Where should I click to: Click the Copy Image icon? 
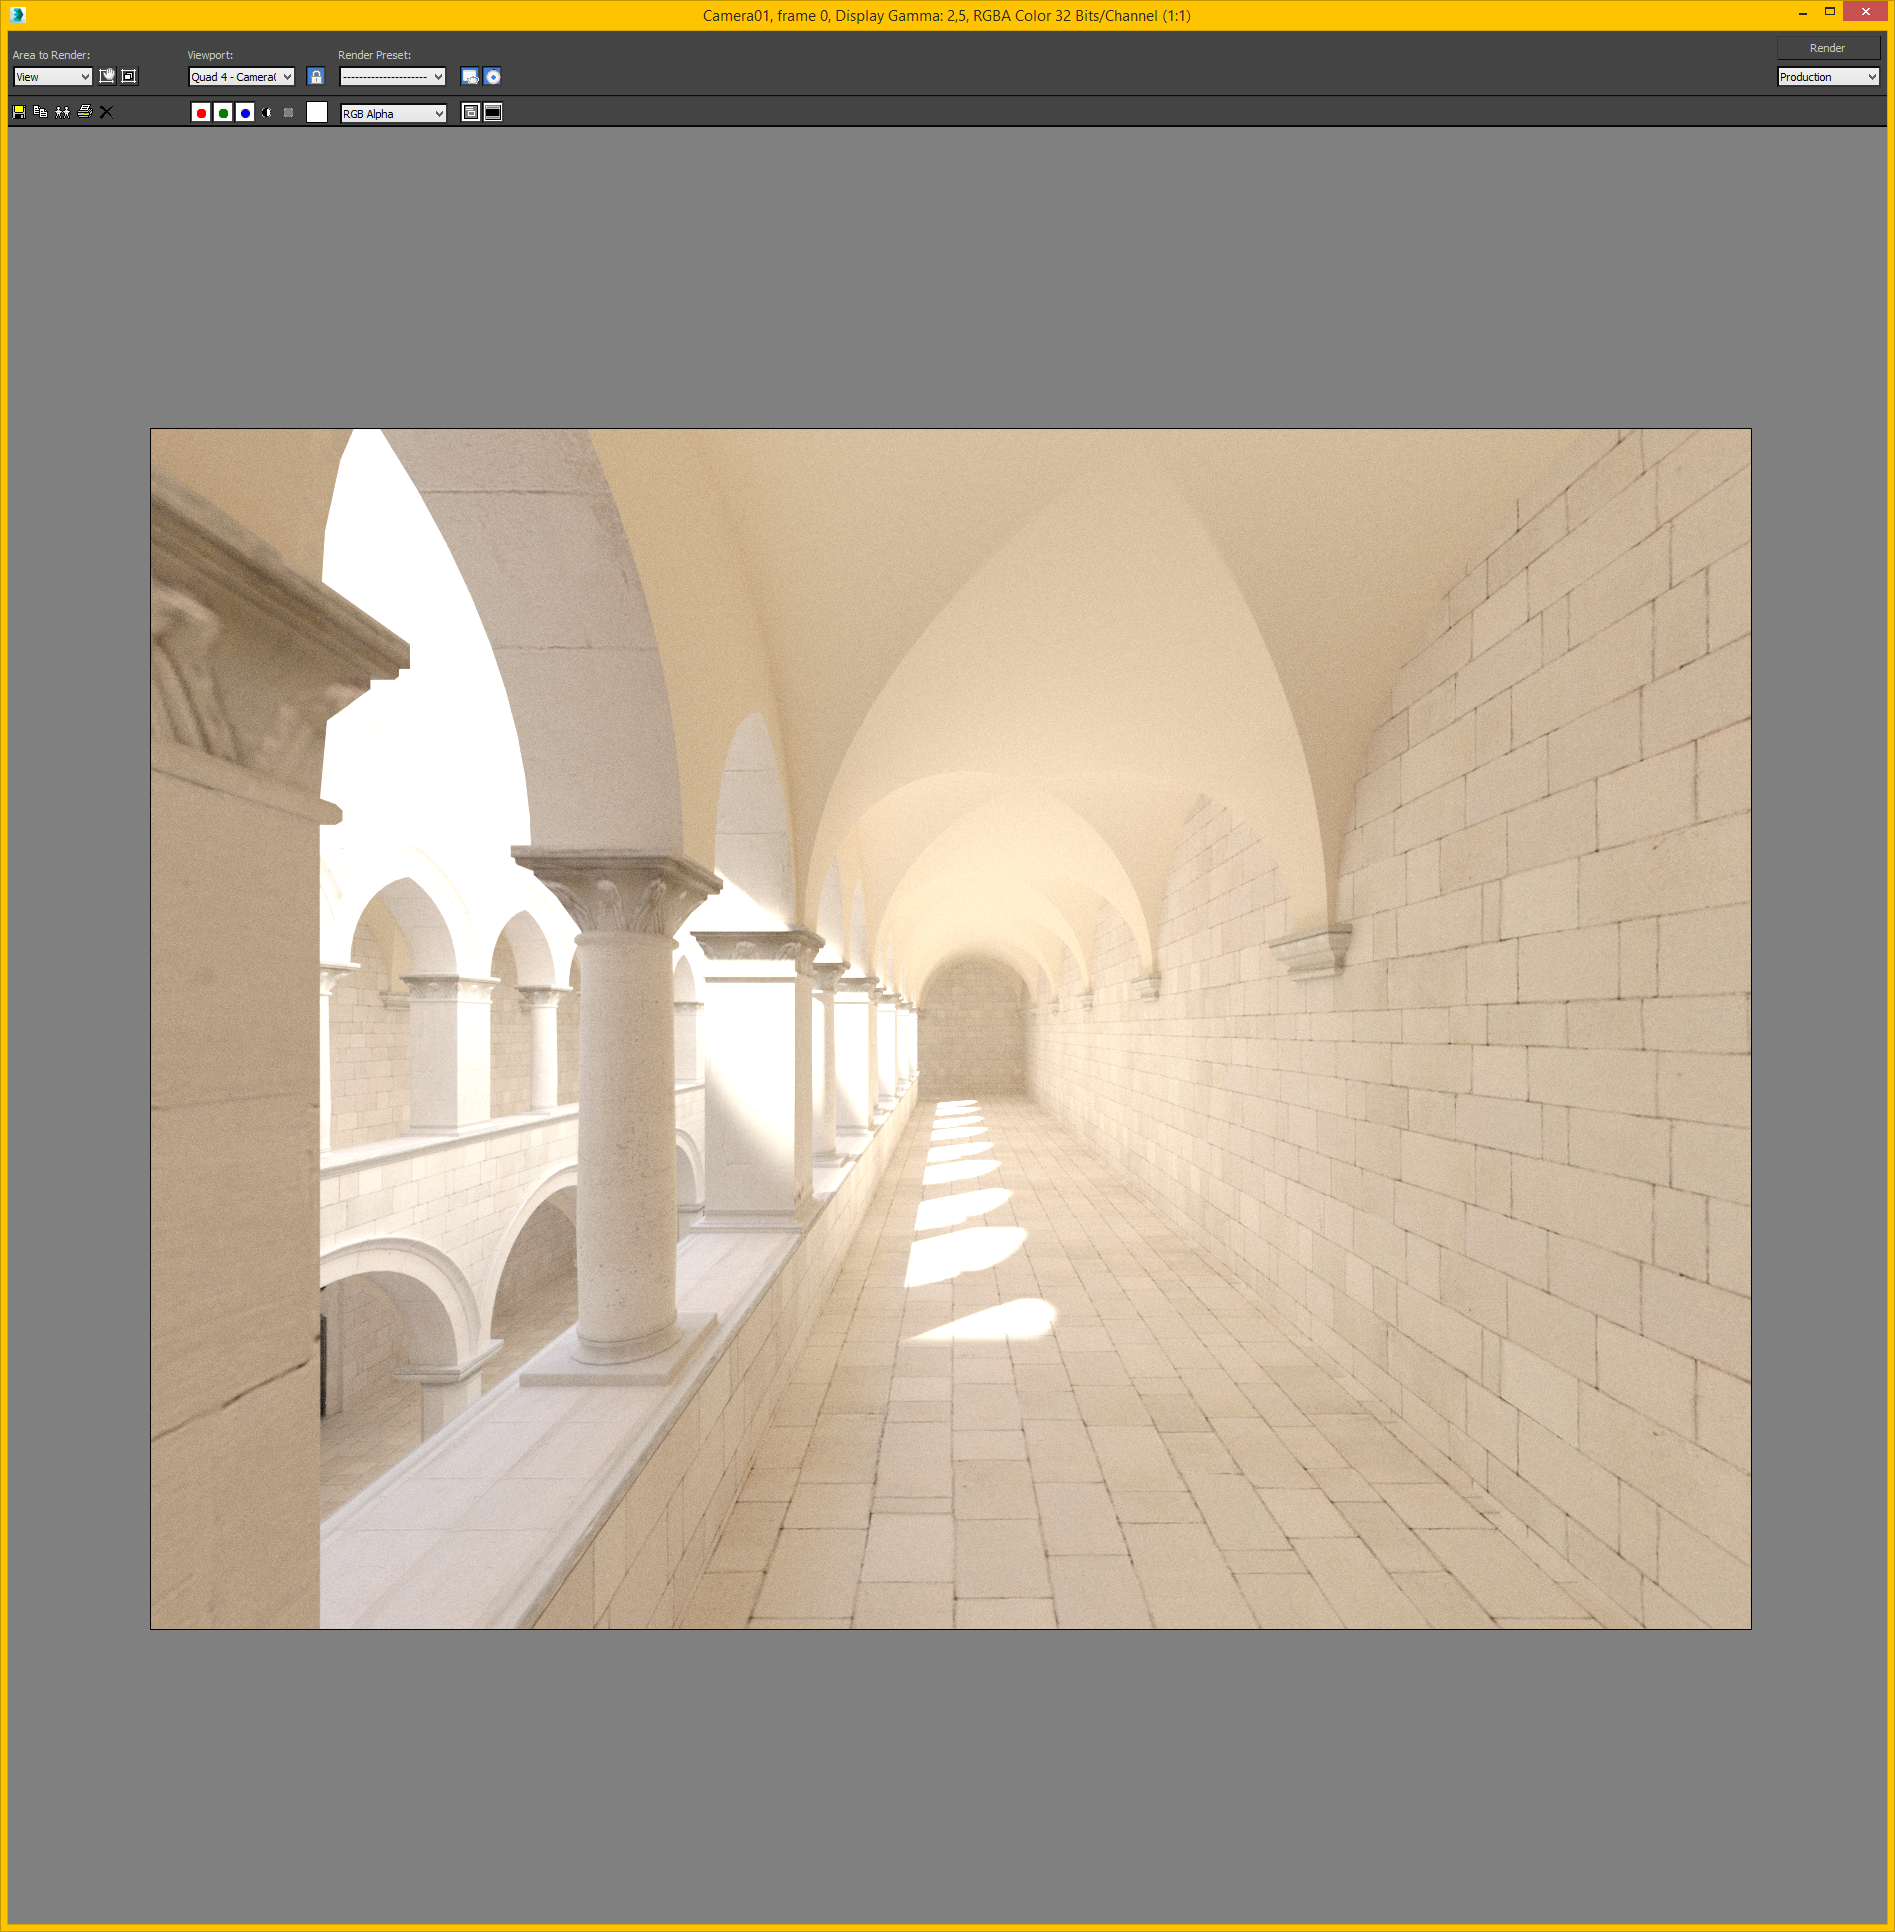coord(41,112)
